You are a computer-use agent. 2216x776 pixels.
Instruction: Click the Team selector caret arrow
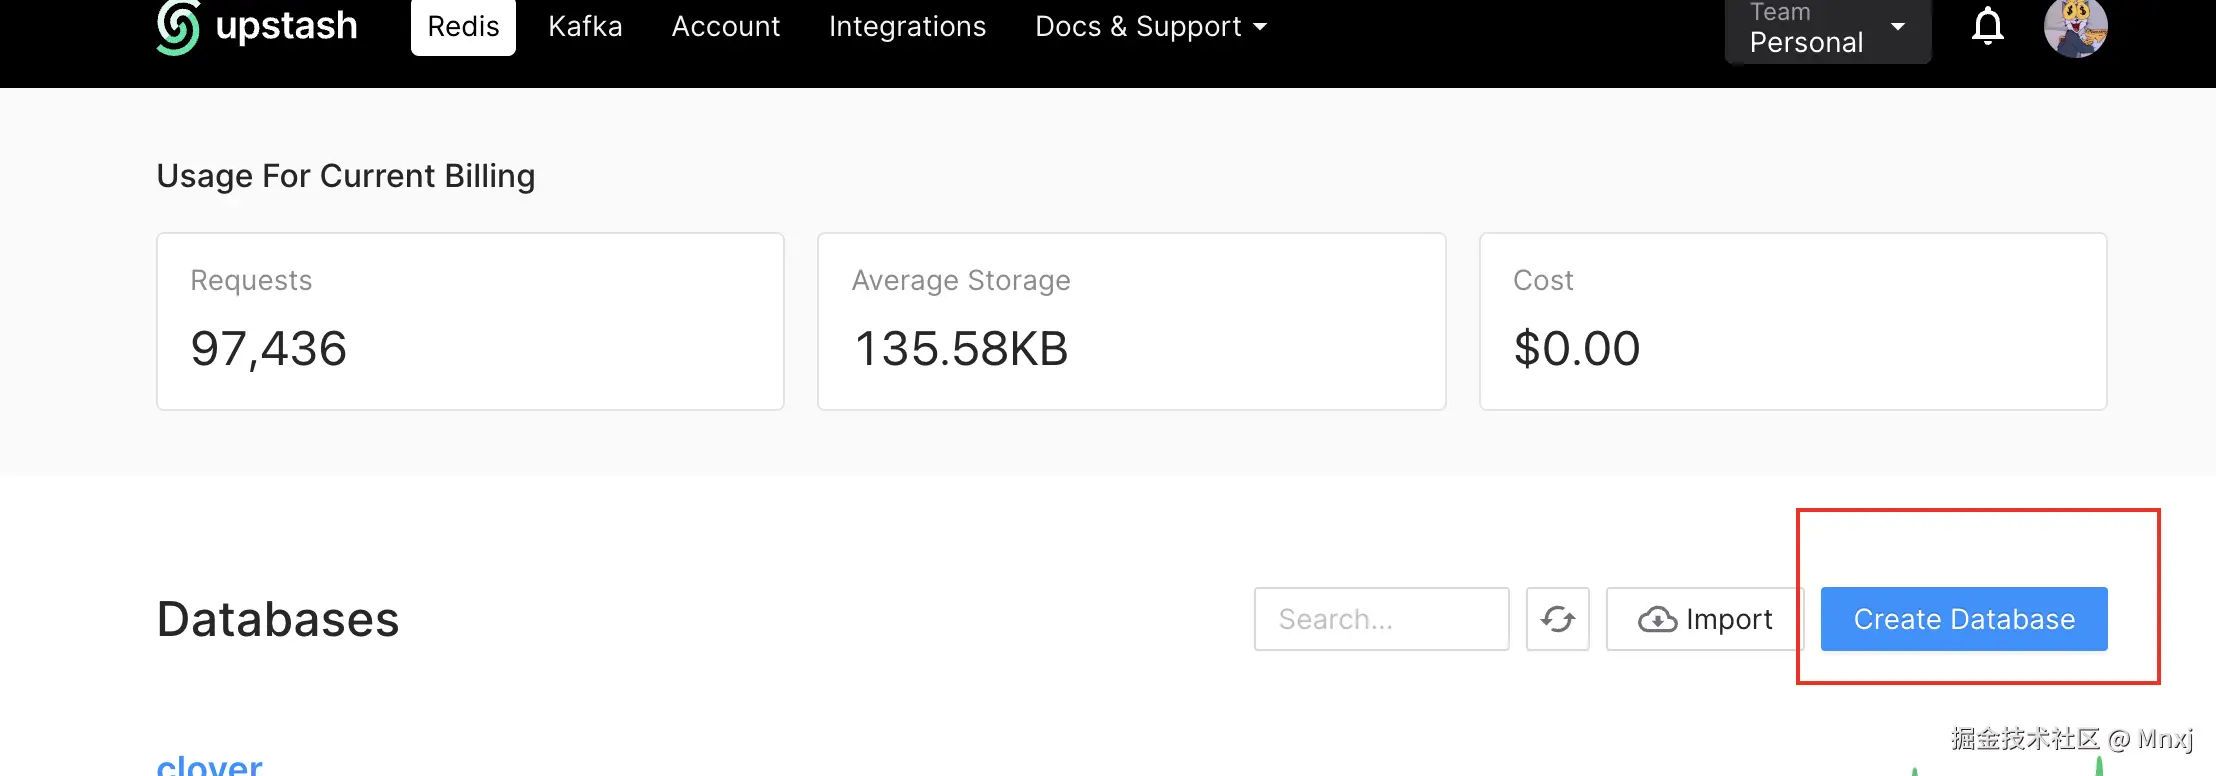1897,27
